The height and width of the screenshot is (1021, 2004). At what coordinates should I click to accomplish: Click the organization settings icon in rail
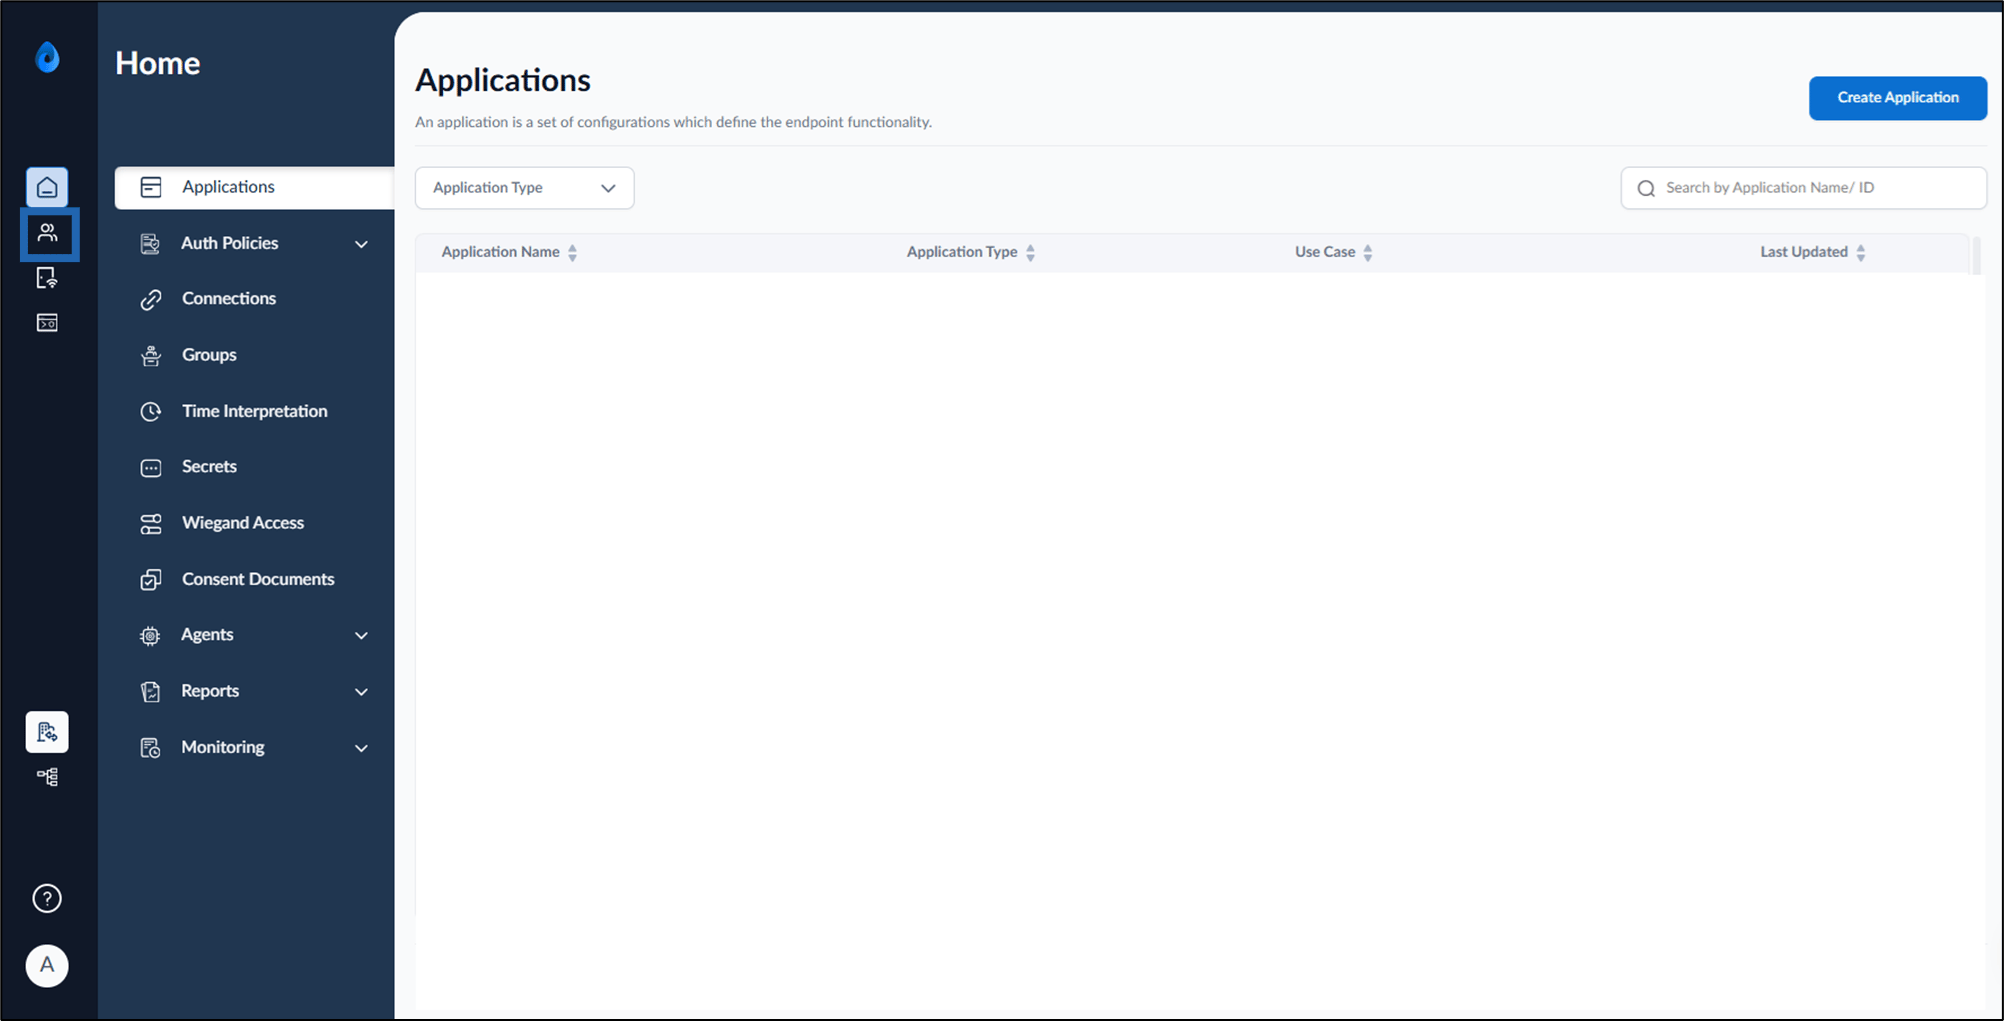point(47,732)
